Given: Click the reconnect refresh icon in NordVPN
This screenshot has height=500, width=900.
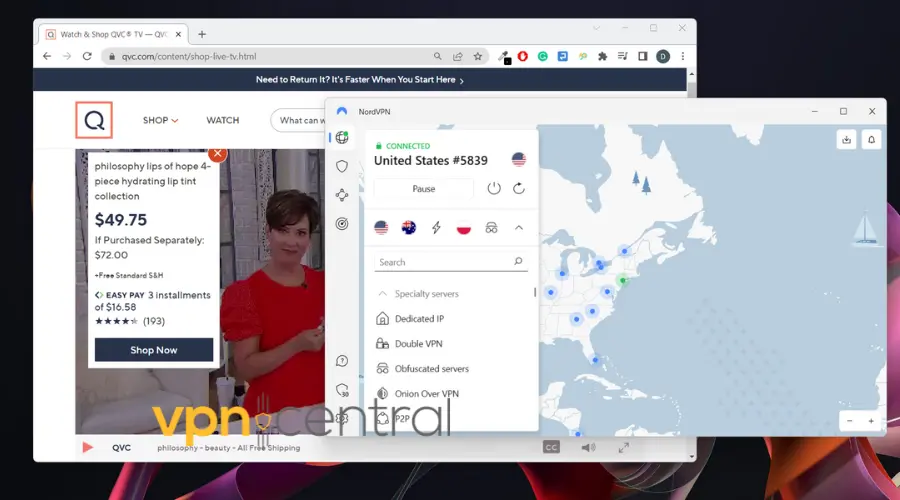Looking at the screenshot, I should pyautogui.click(x=519, y=188).
